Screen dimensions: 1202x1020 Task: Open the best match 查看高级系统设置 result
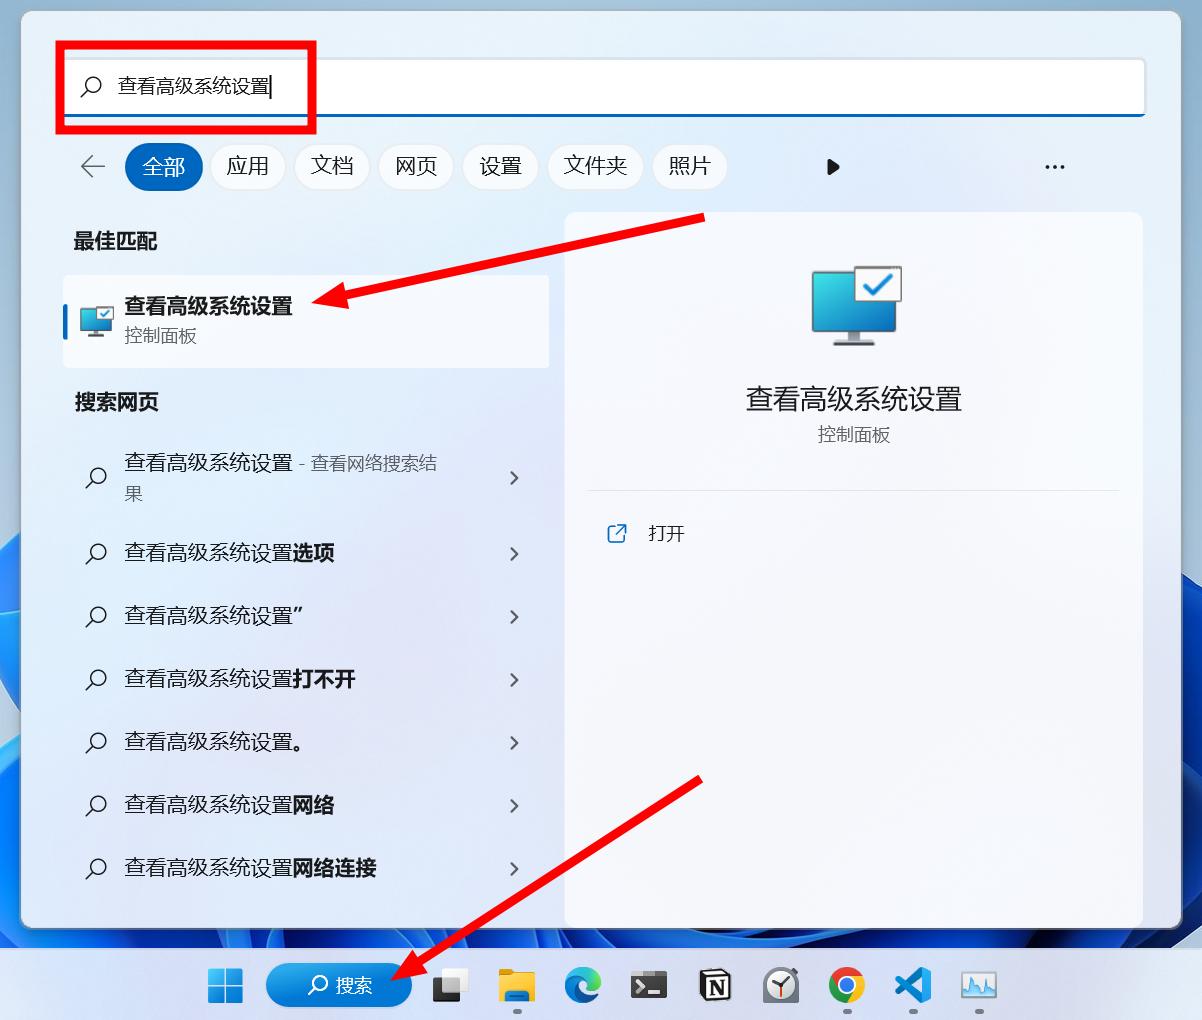click(306, 321)
